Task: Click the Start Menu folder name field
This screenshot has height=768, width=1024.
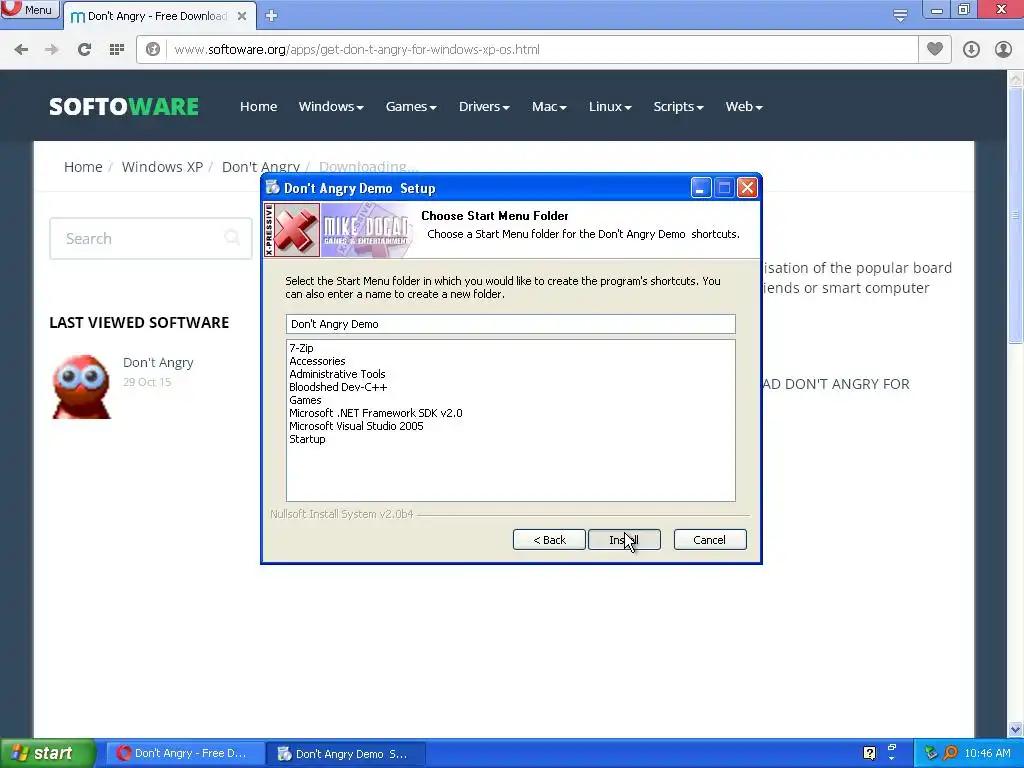Action: tap(511, 324)
